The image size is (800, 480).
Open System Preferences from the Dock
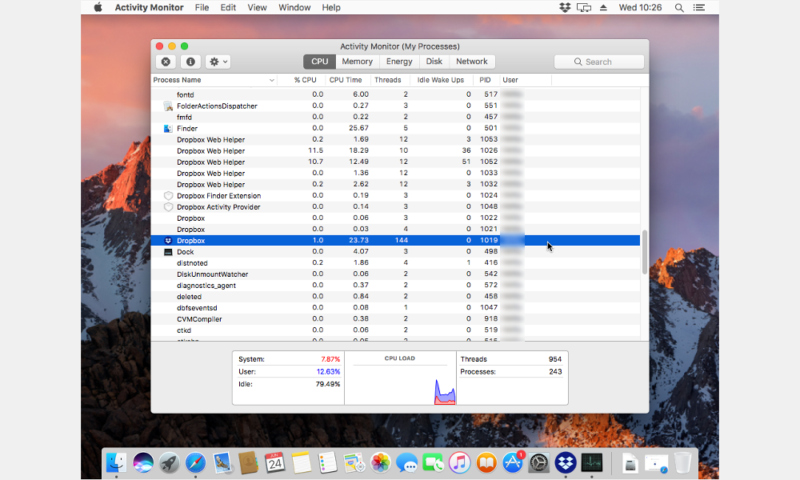(x=539, y=463)
